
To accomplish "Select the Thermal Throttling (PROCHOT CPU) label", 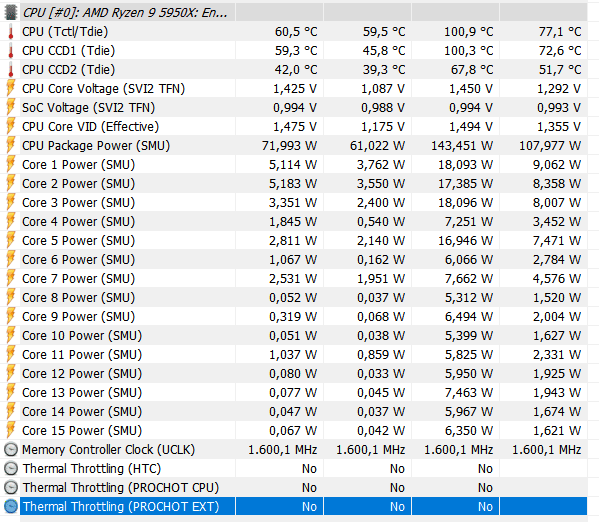I will [121, 487].
